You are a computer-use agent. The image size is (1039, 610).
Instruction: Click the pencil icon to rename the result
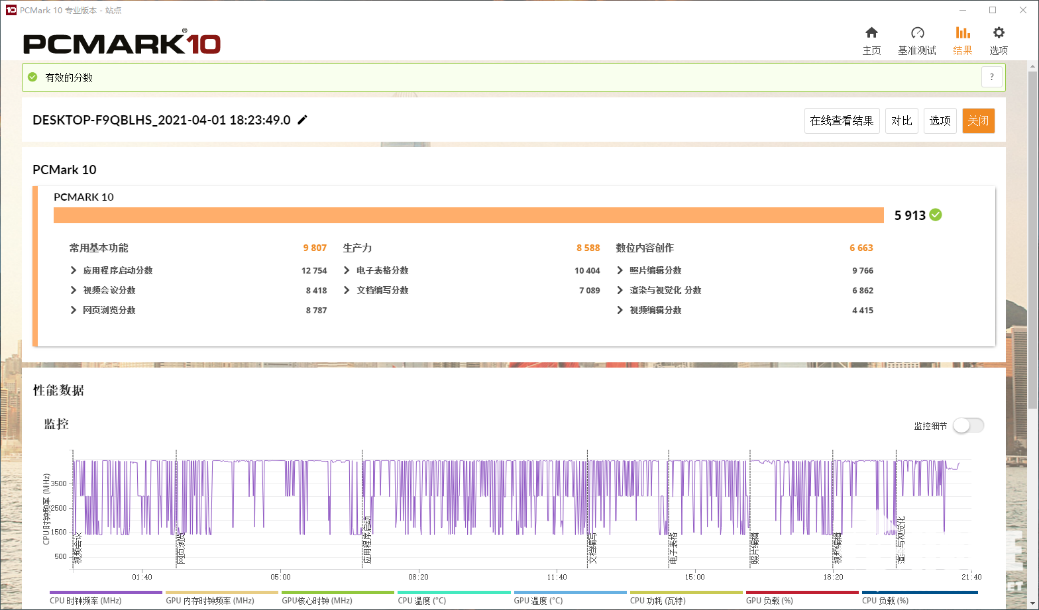tap(302, 120)
